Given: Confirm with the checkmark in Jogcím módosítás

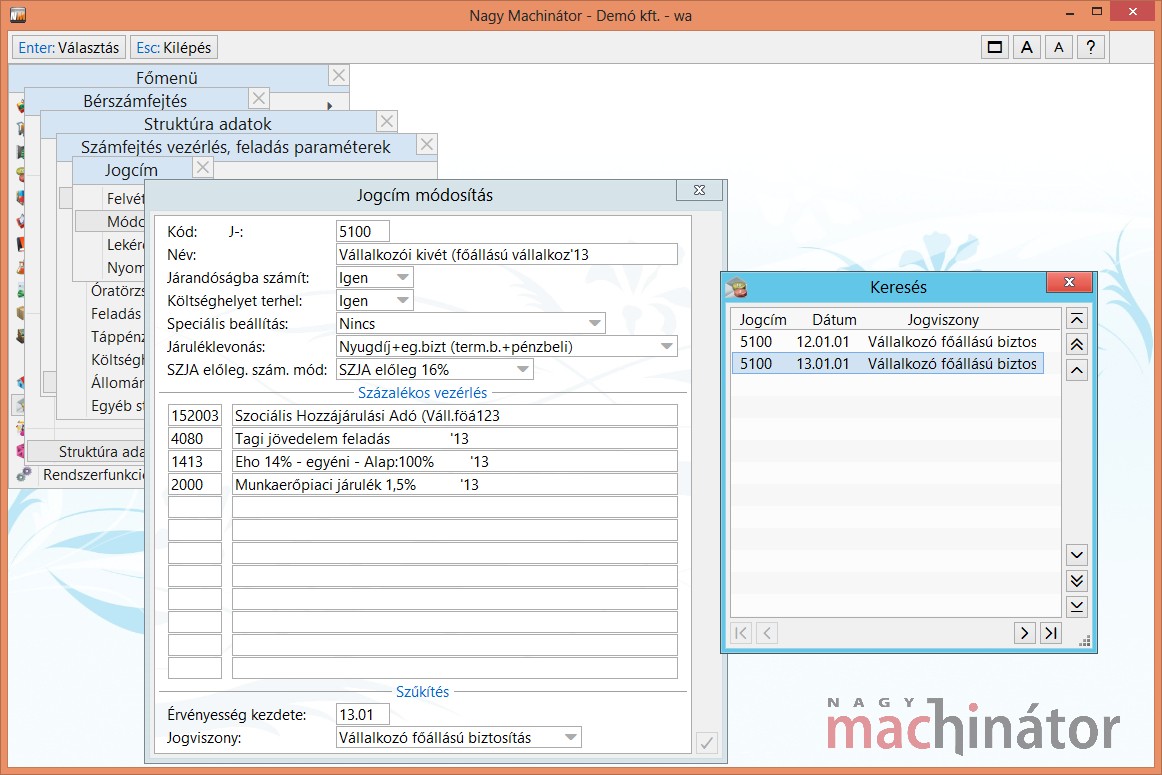Looking at the screenshot, I should point(706,742).
